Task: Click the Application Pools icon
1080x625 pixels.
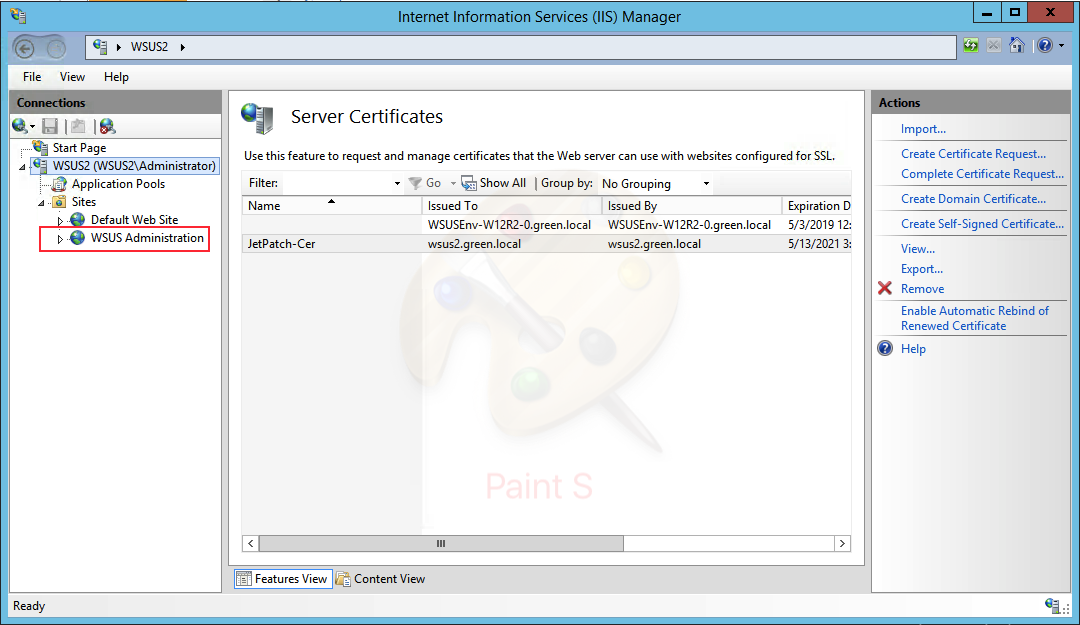Action: click(x=60, y=184)
